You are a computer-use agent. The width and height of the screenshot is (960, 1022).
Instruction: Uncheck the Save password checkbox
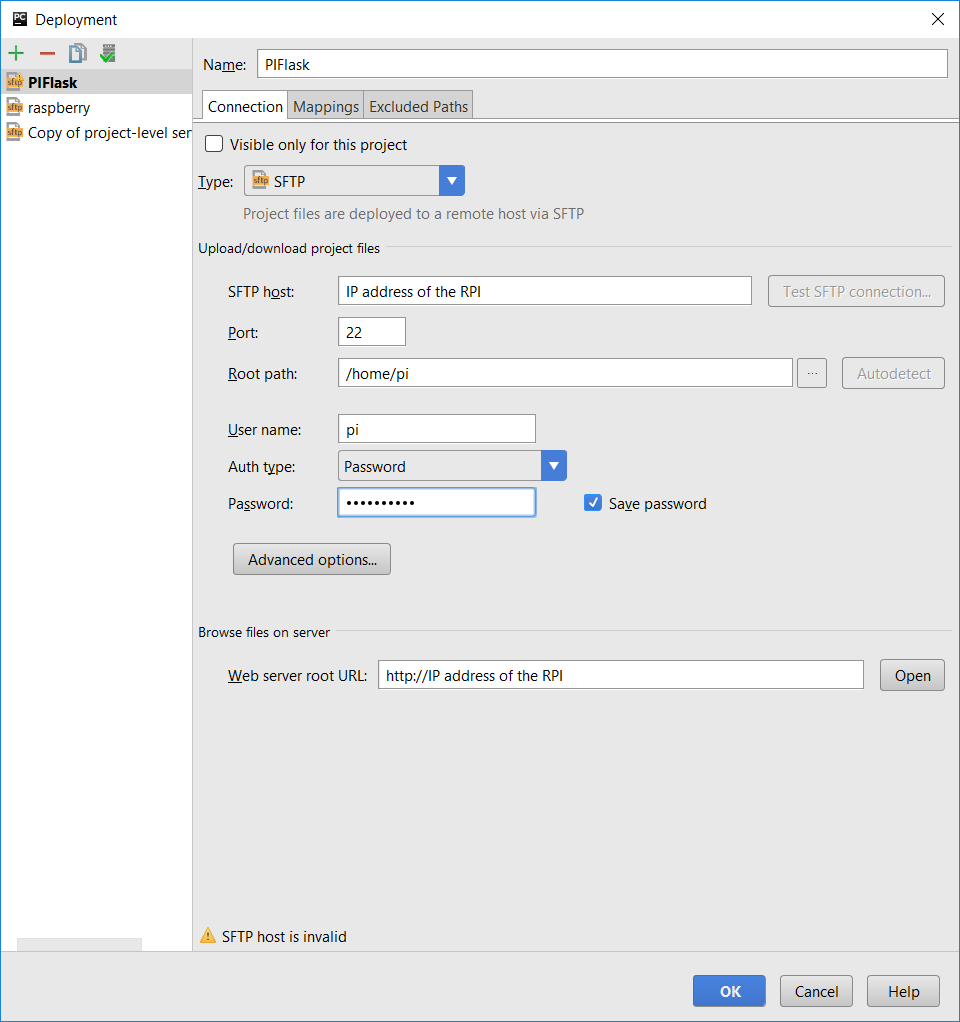593,503
